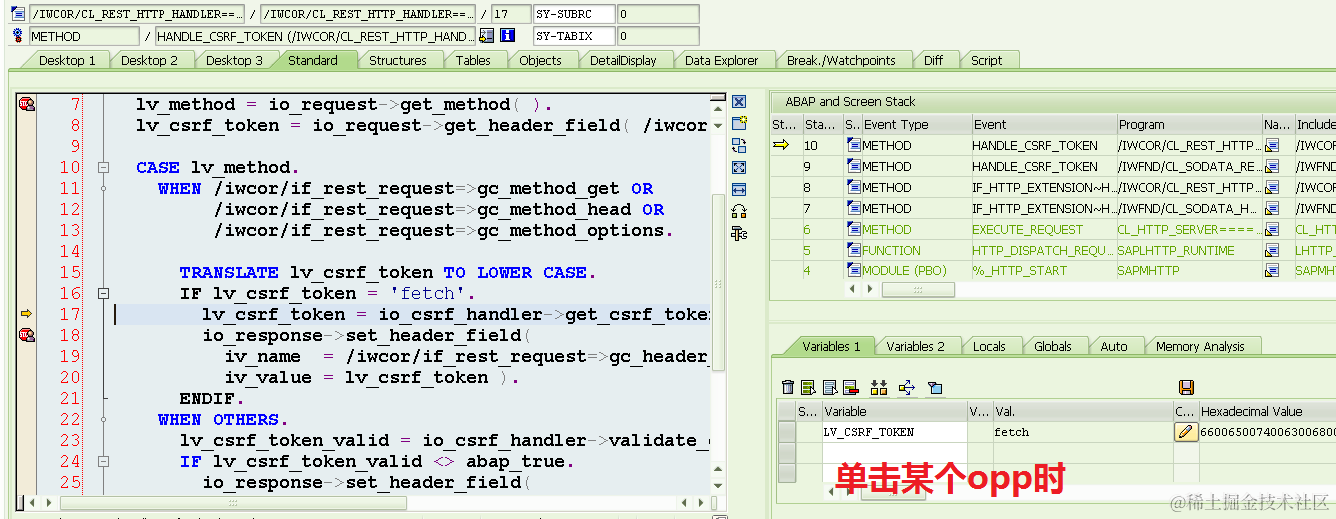The image size is (1336, 519).
Task: Click the new tool icon beside editor
Action: coord(739,124)
